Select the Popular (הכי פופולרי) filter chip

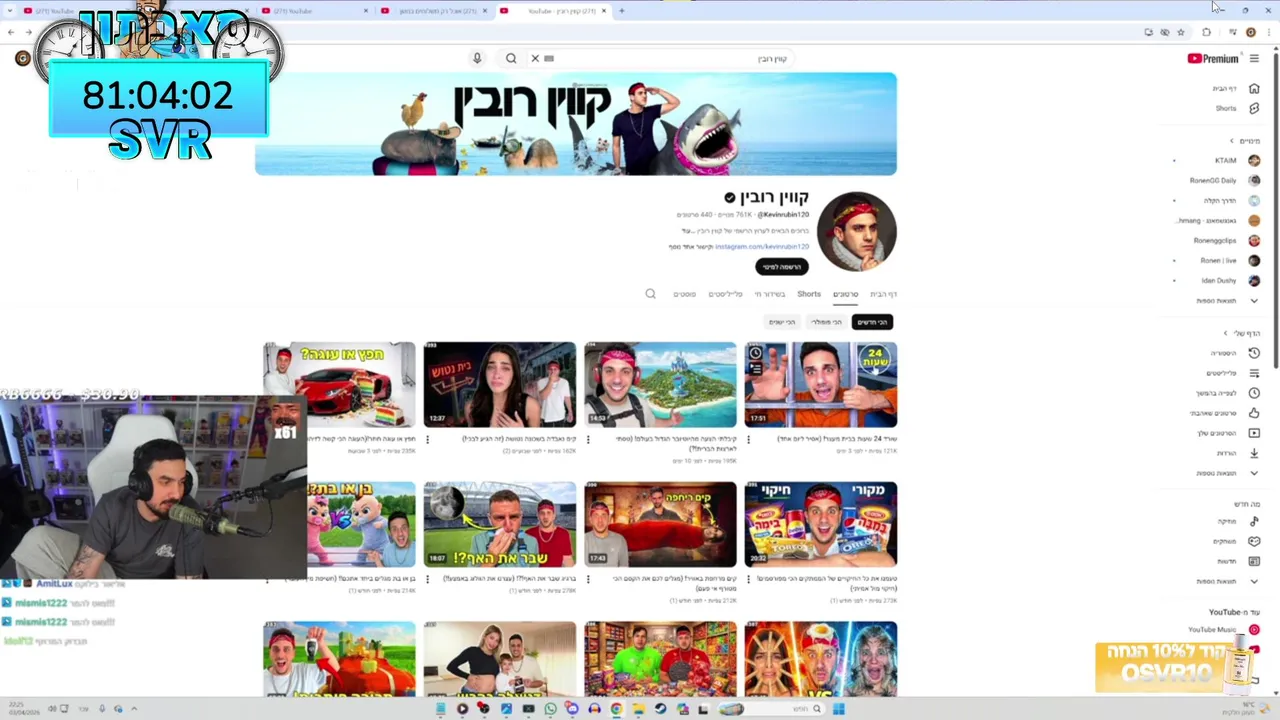(x=826, y=322)
